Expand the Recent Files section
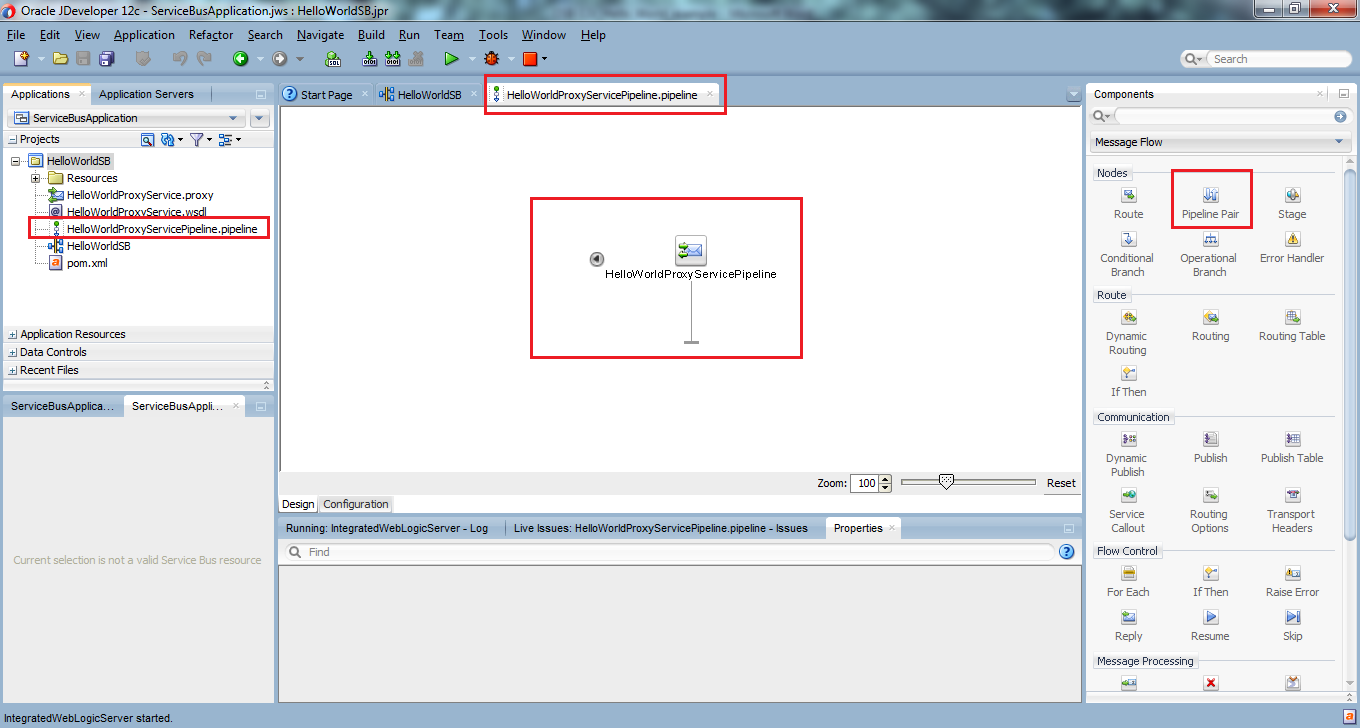The width and height of the screenshot is (1360, 728). tap(12, 370)
